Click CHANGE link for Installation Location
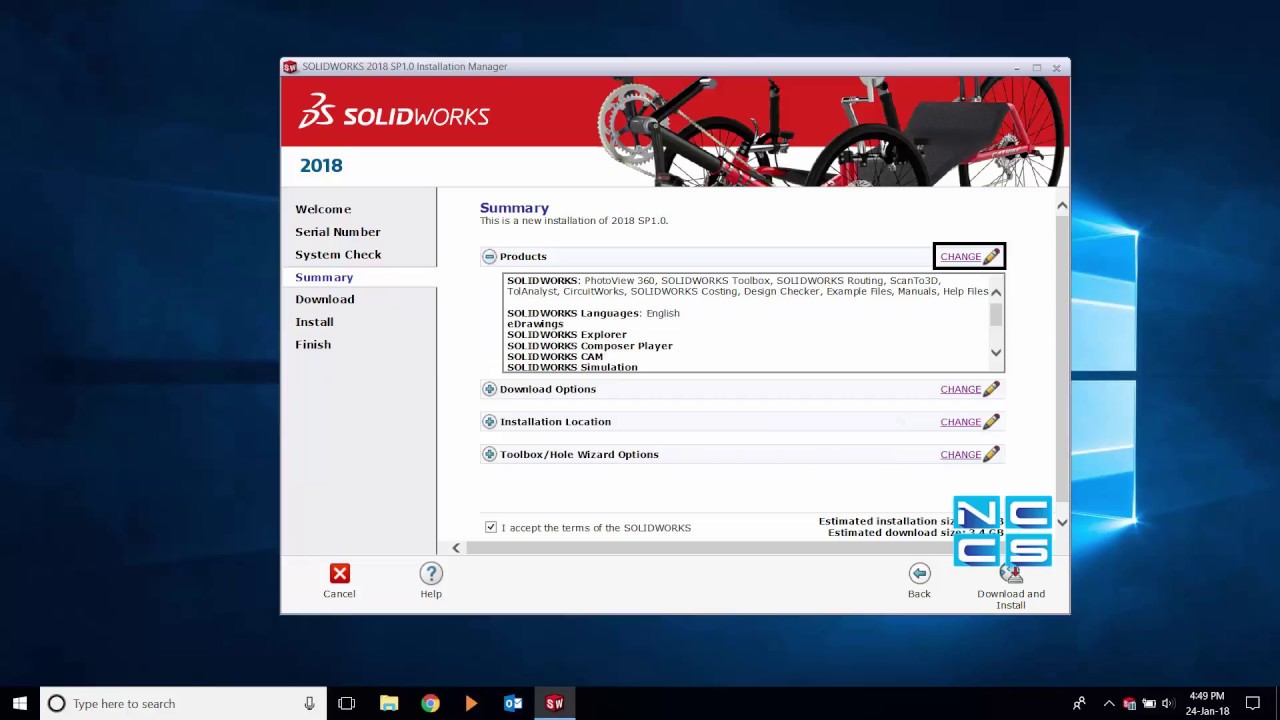Screen dimensions: 1280x720 [x=960, y=422]
